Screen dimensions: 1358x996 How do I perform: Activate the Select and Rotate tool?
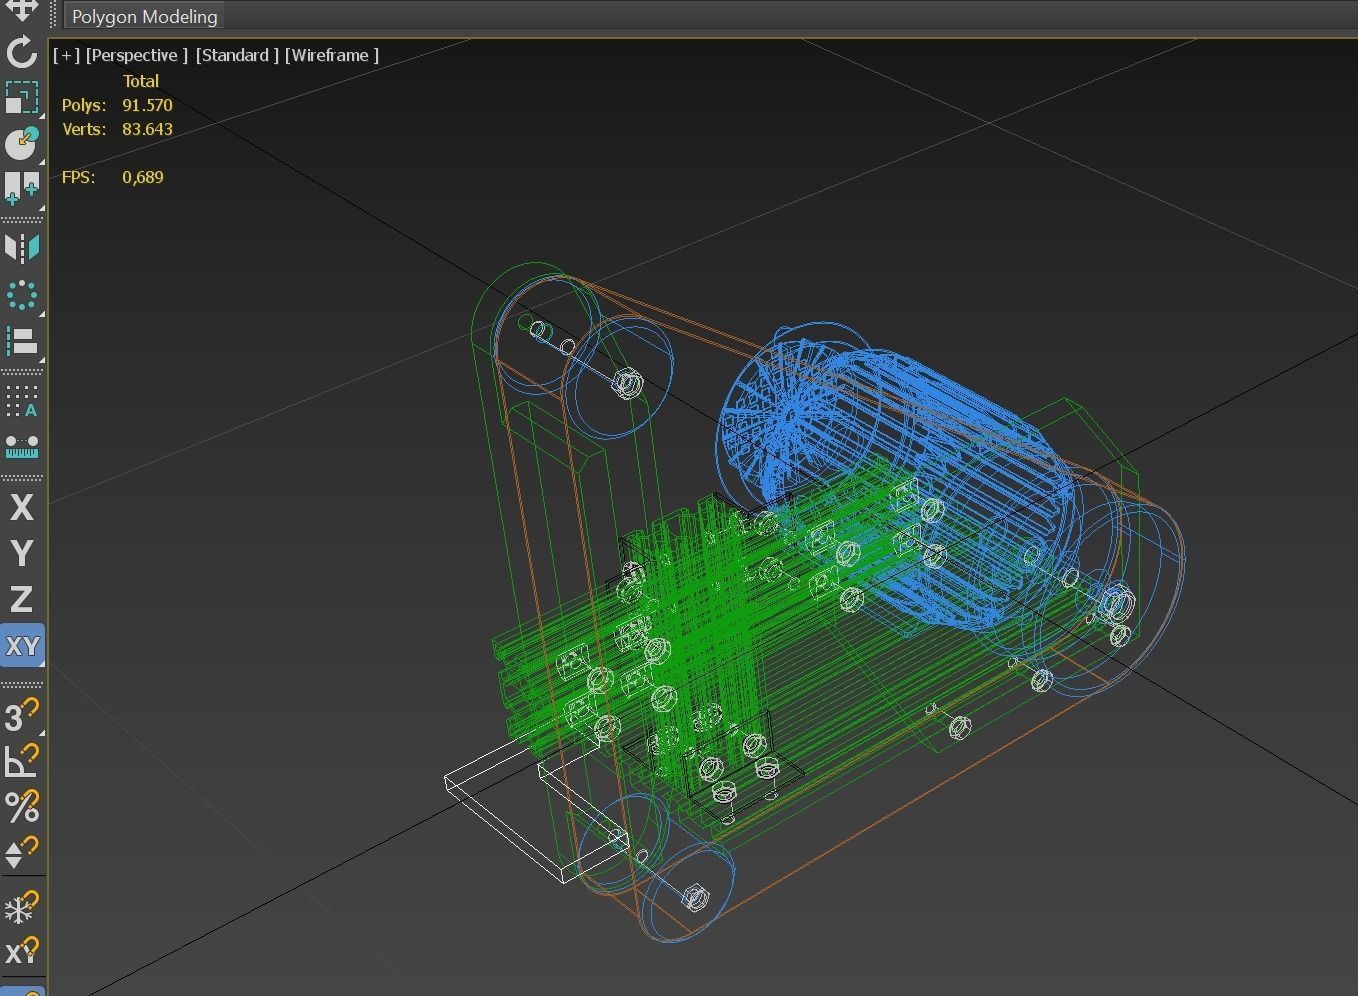tap(21, 52)
